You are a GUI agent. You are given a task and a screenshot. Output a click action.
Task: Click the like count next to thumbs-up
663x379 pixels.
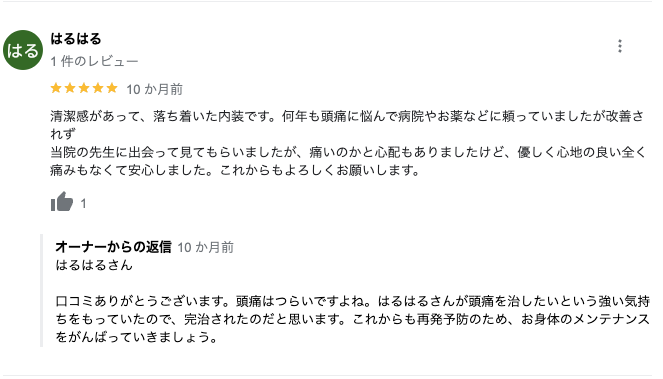pos(83,204)
